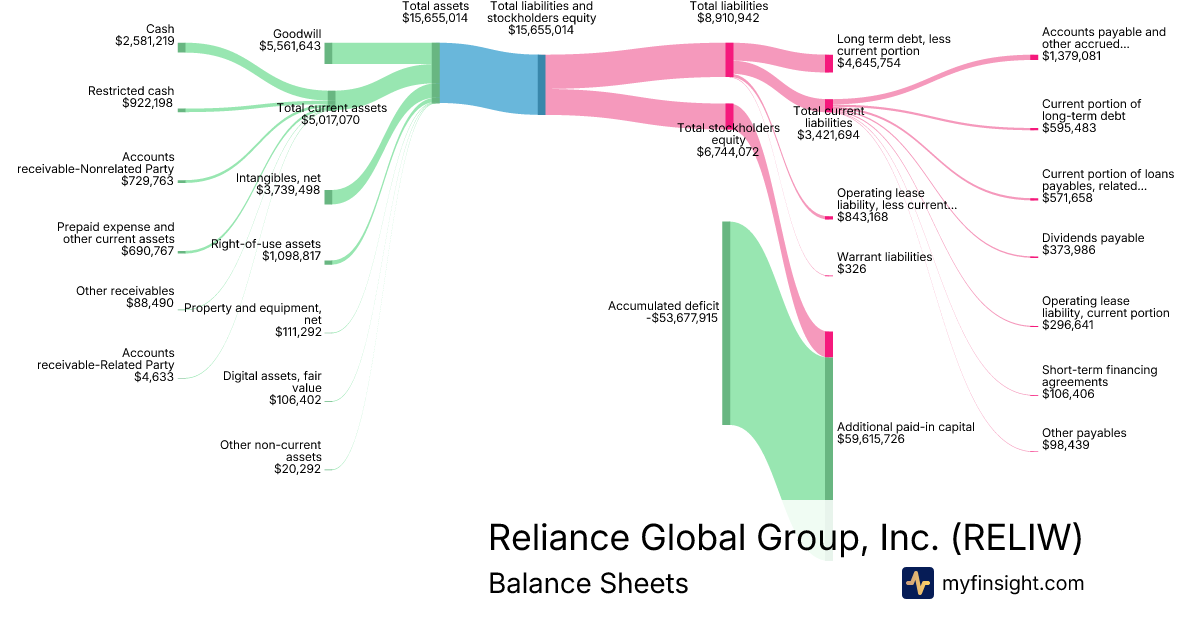Click the Goodwill node bar
This screenshot has width=1200, height=630.
click(328, 53)
